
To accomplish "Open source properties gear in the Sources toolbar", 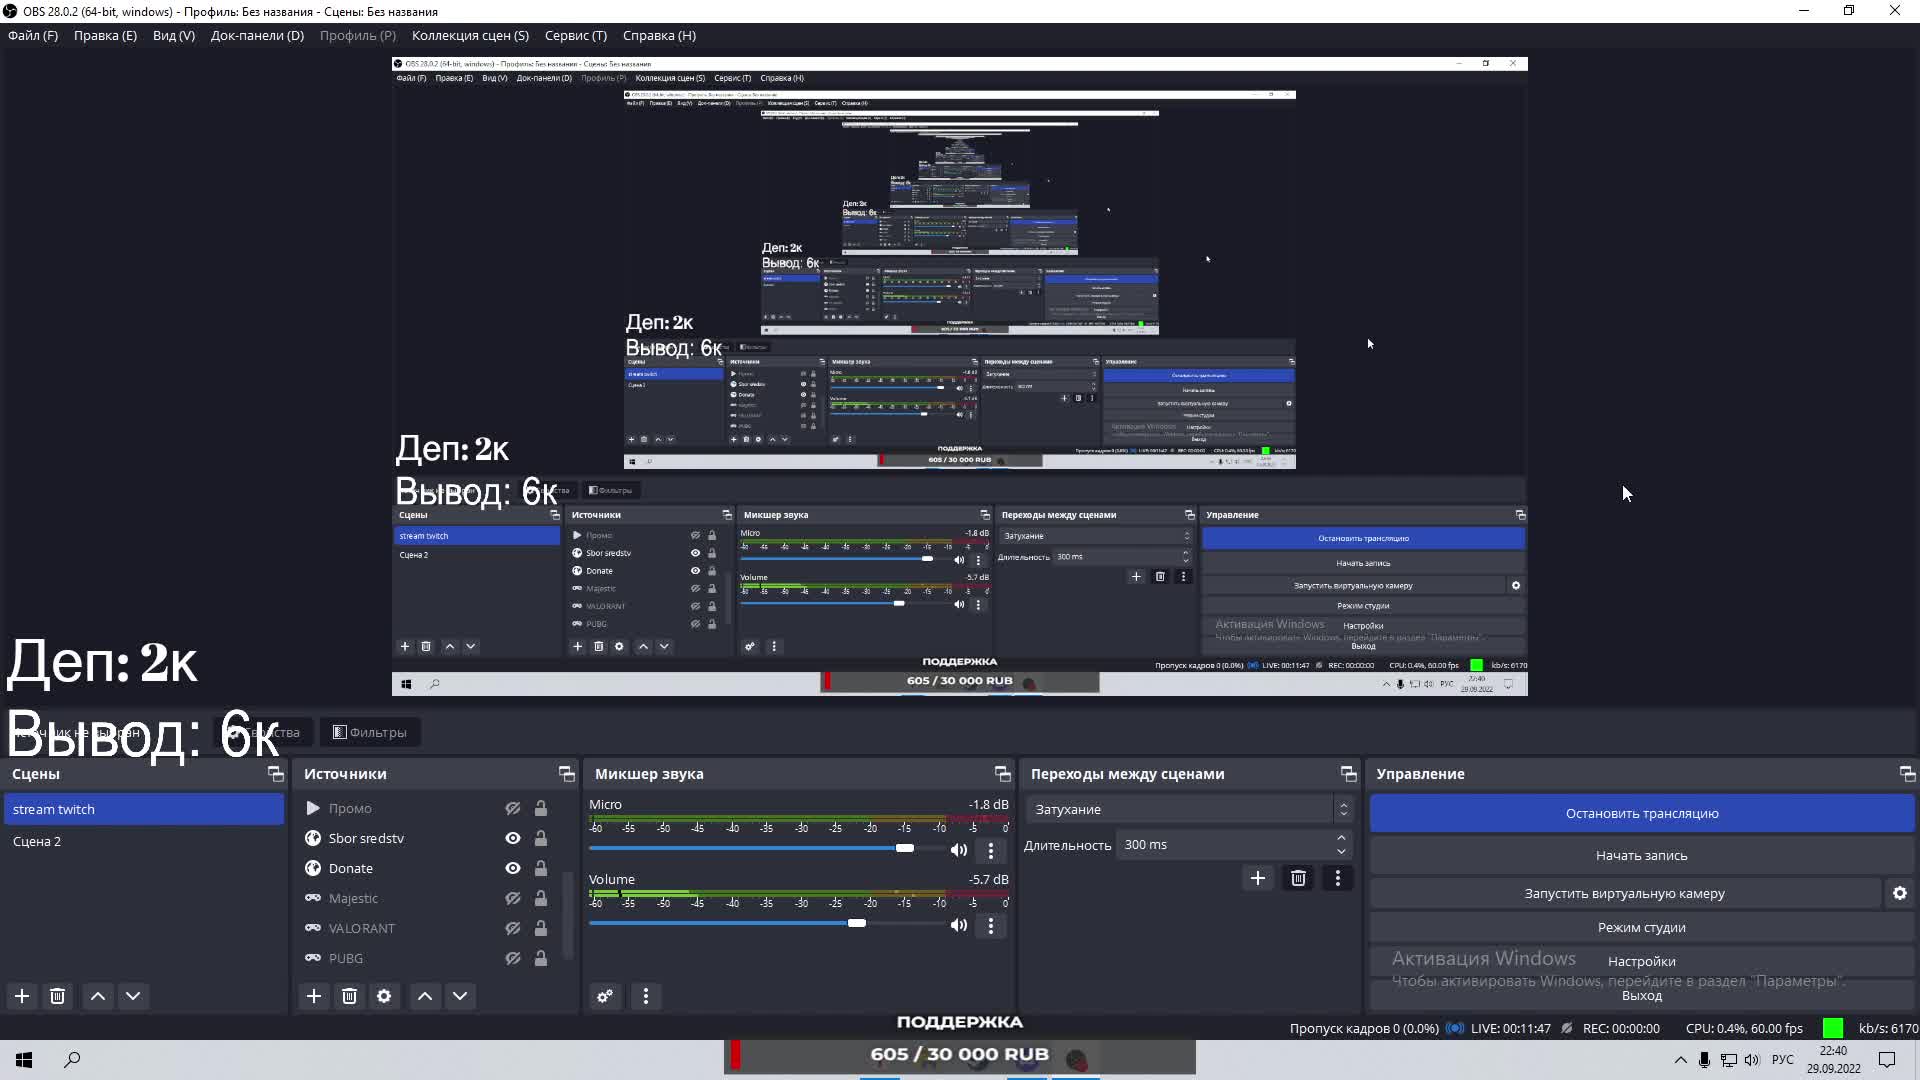I will 384,996.
